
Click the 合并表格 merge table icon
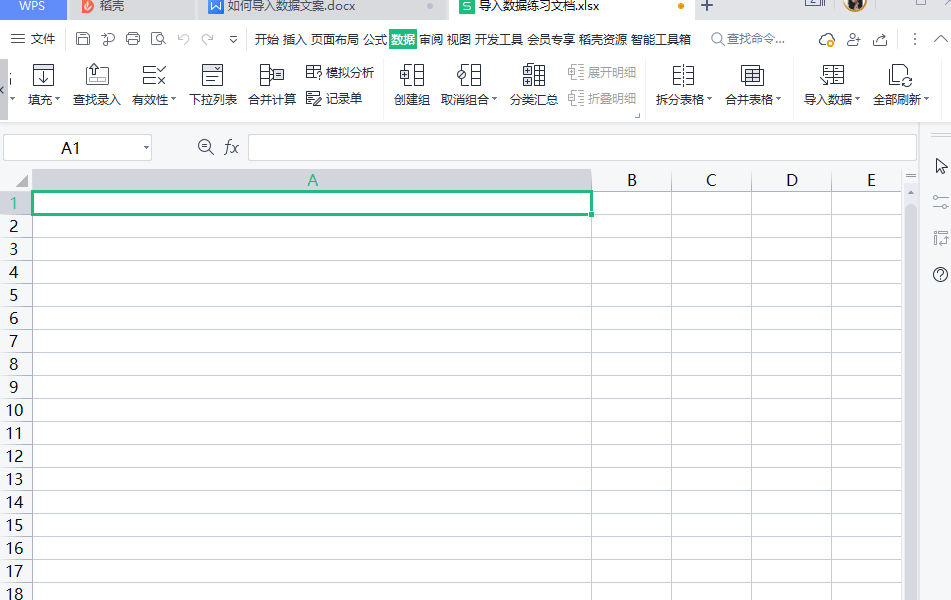click(752, 76)
